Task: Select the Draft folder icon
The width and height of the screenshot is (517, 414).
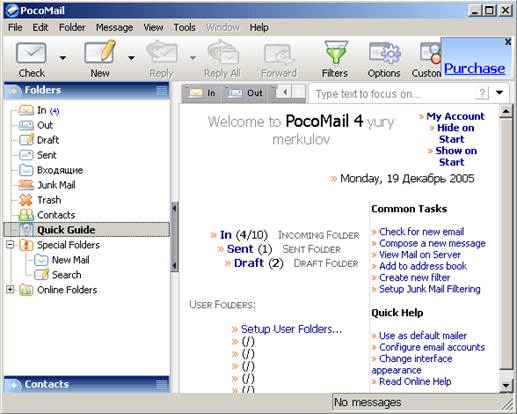Action: [x=26, y=140]
